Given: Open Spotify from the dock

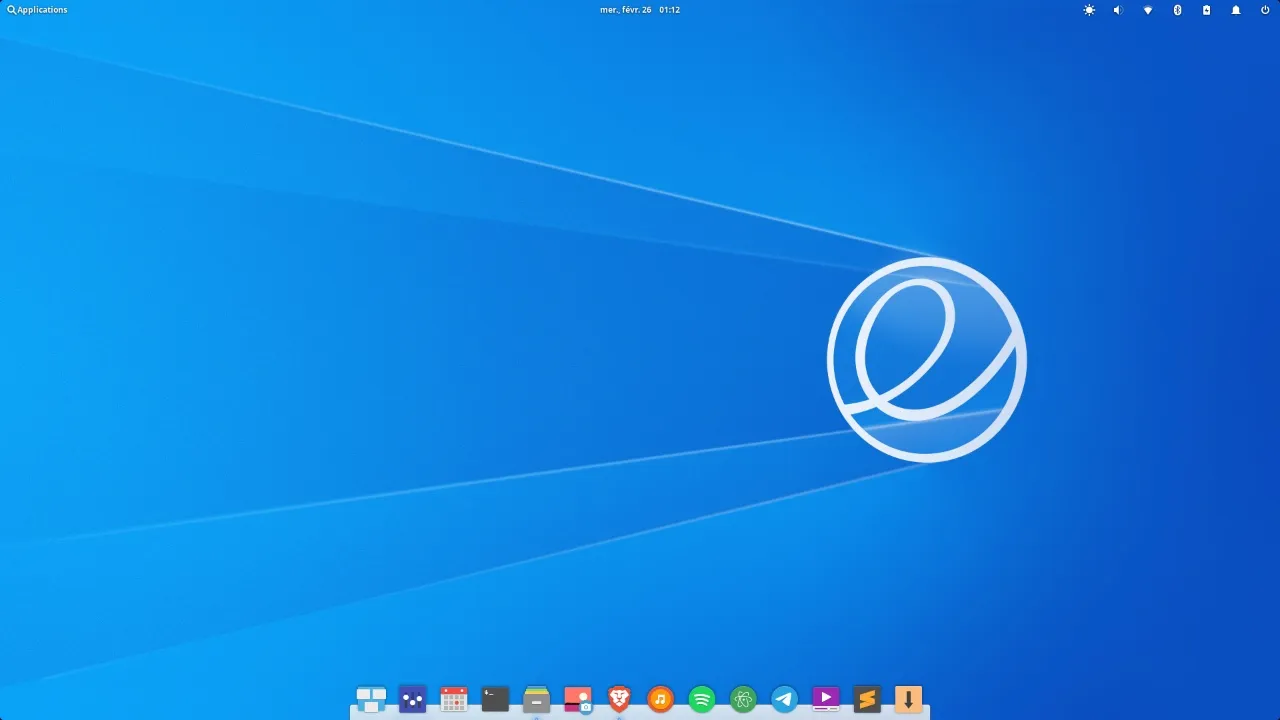Looking at the screenshot, I should tap(701, 699).
